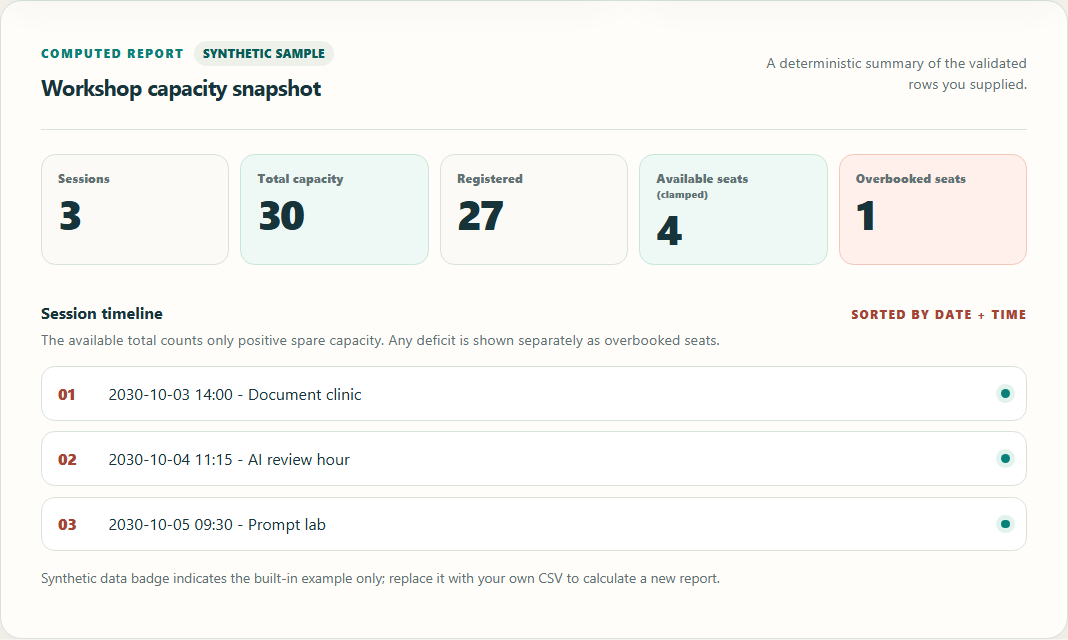Open the Overbooked seats card
Image resolution: width=1068 pixels, height=640 pixels.
pyautogui.click(x=933, y=209)
